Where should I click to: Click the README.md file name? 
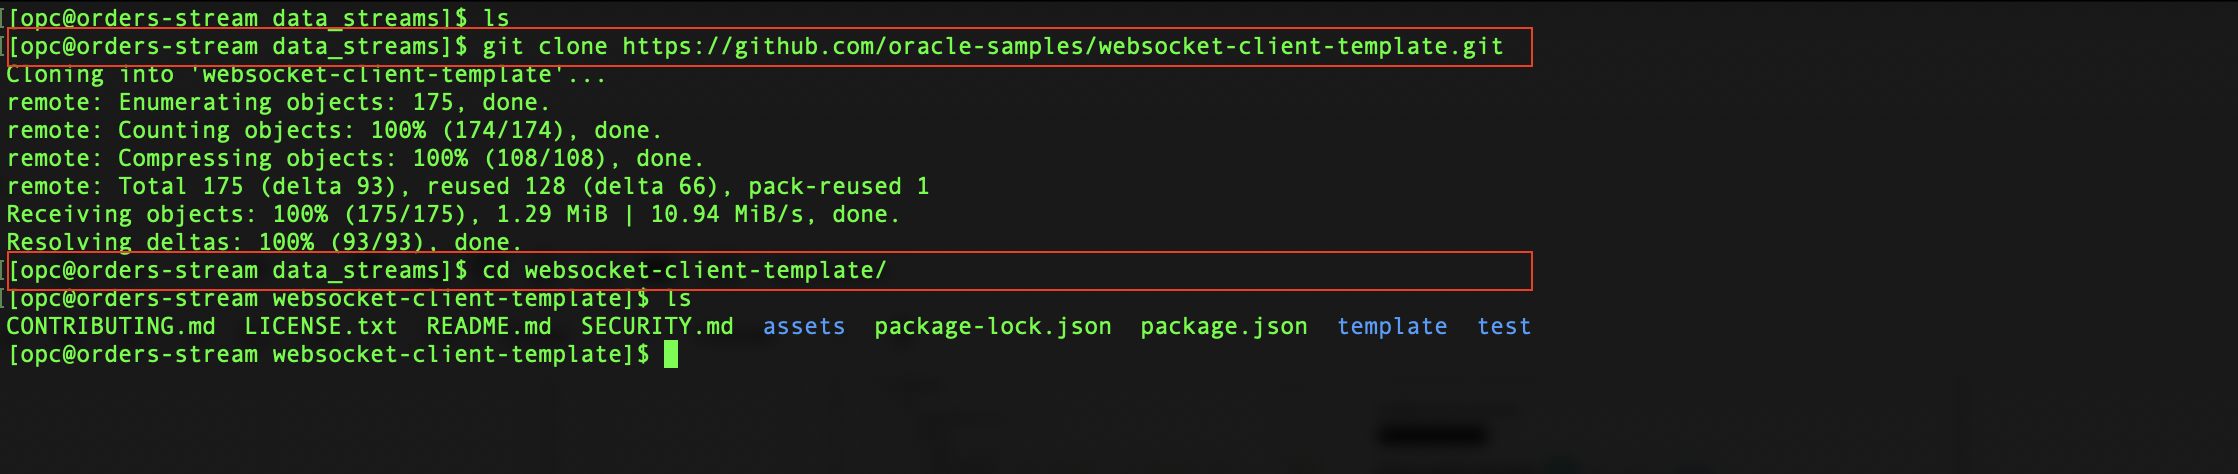coord(489,327)
